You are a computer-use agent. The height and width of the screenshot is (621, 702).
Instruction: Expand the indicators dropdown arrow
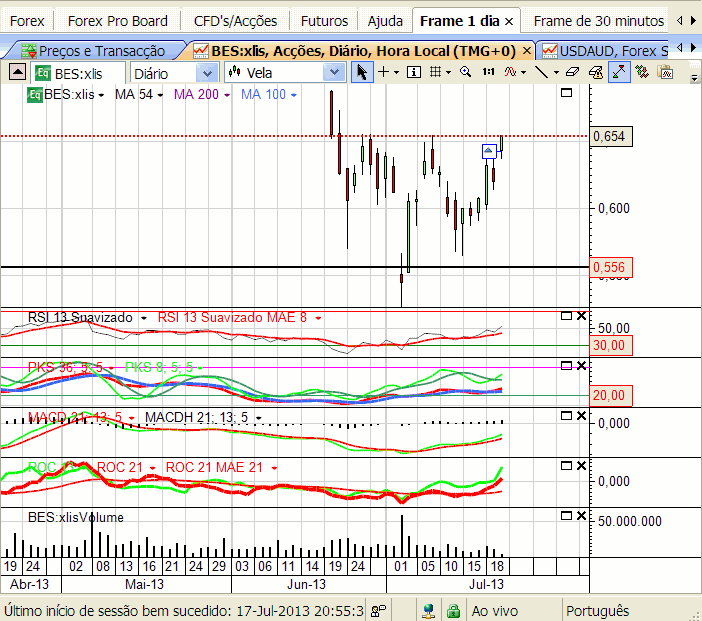(523, 73)
